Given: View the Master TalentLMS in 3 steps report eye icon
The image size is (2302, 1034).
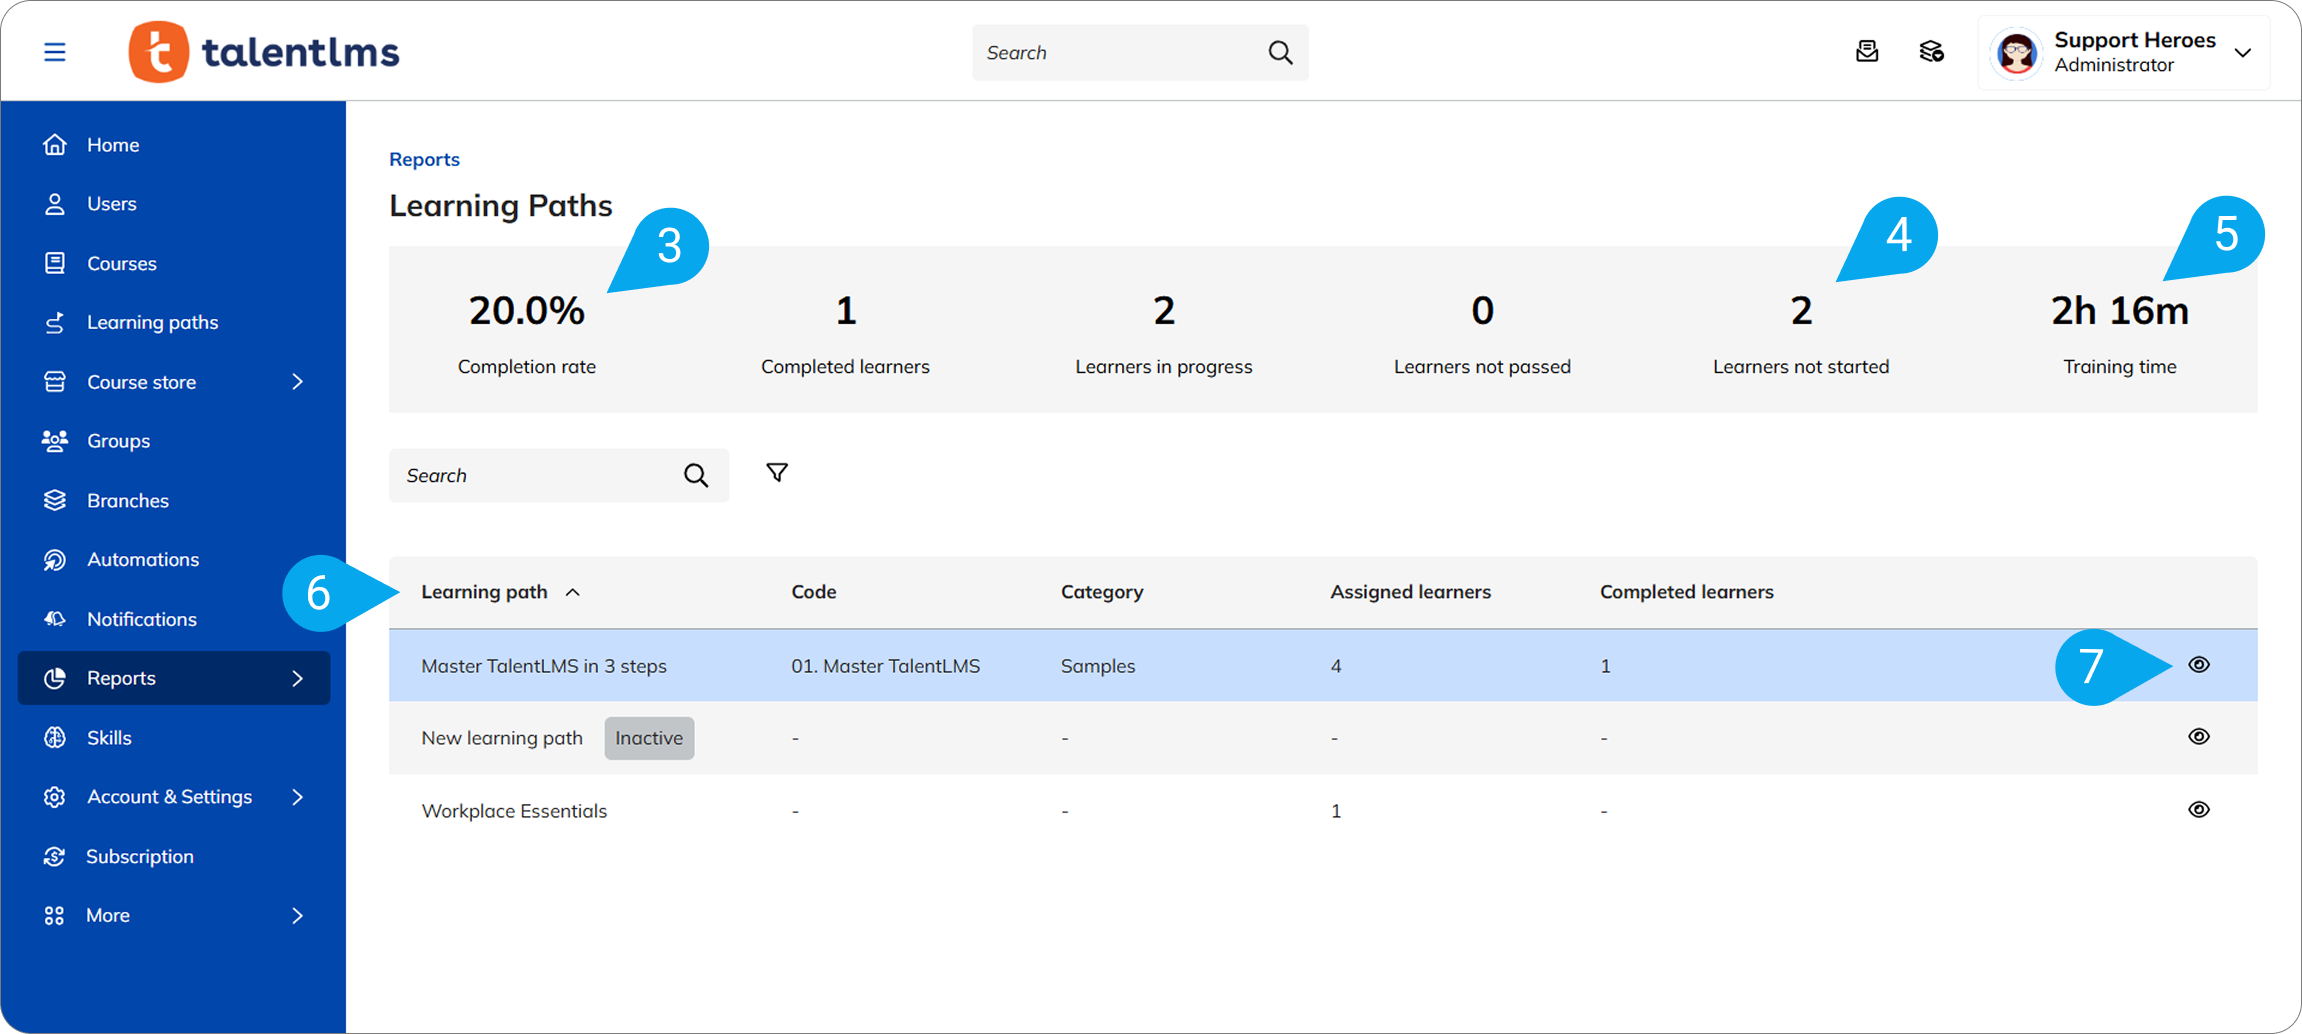Looking at the screenshot, I should 2198,665.
